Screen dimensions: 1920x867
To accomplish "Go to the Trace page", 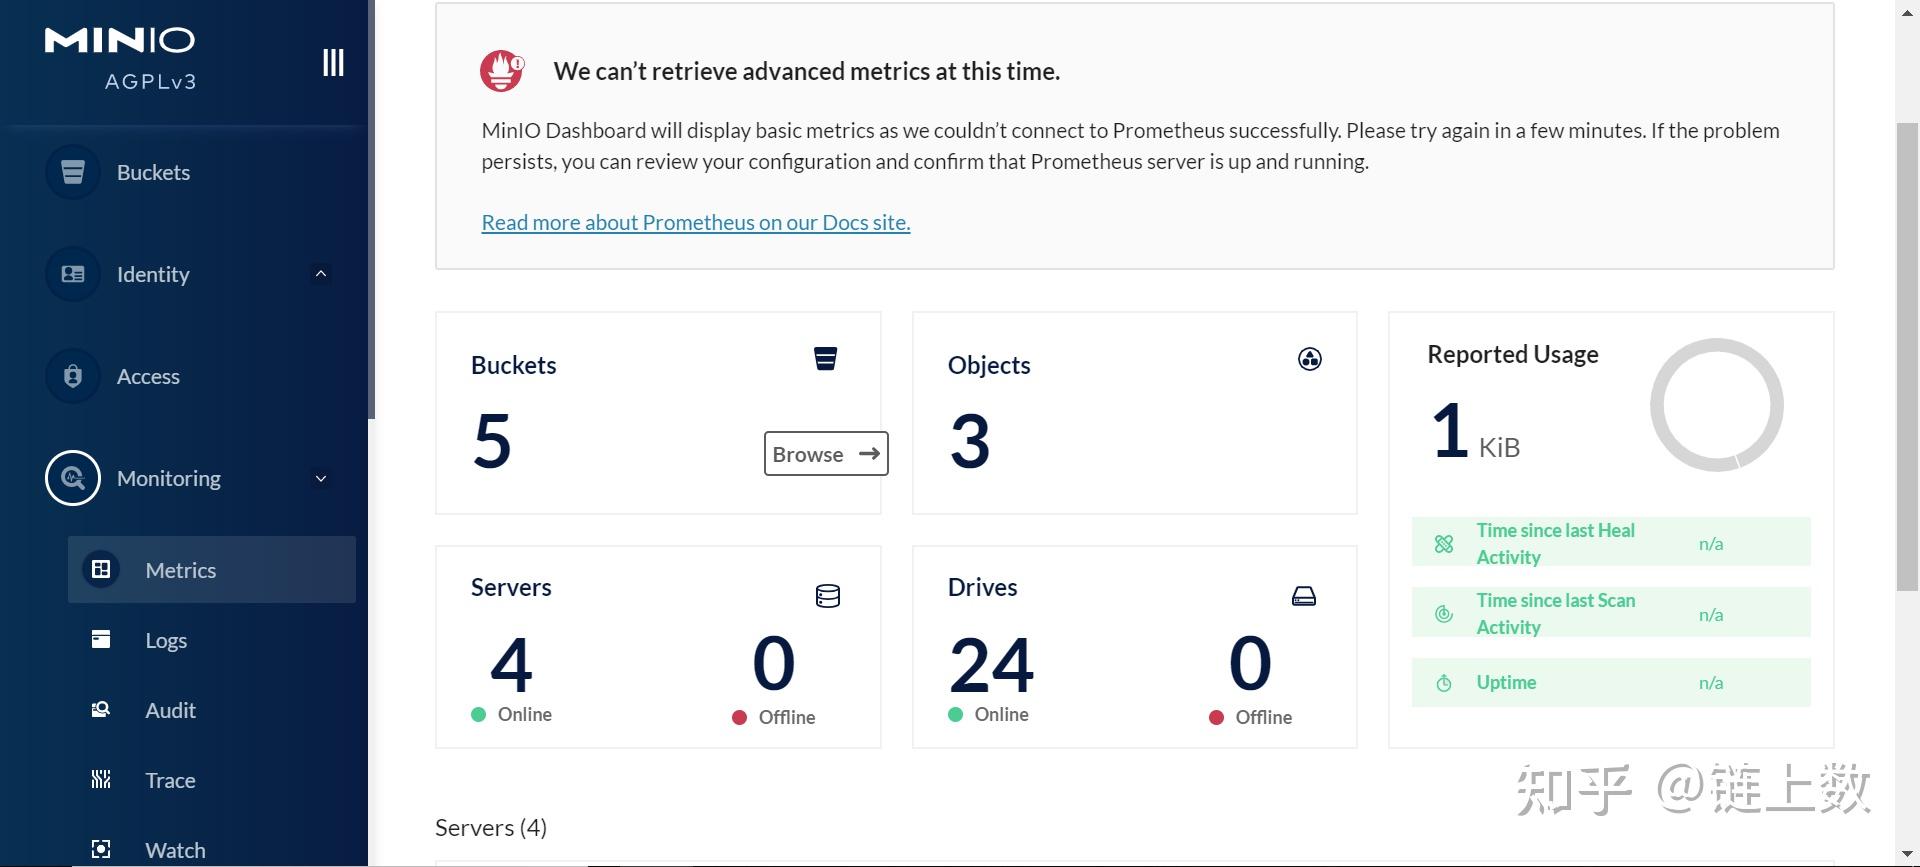I will coord(170,780).
